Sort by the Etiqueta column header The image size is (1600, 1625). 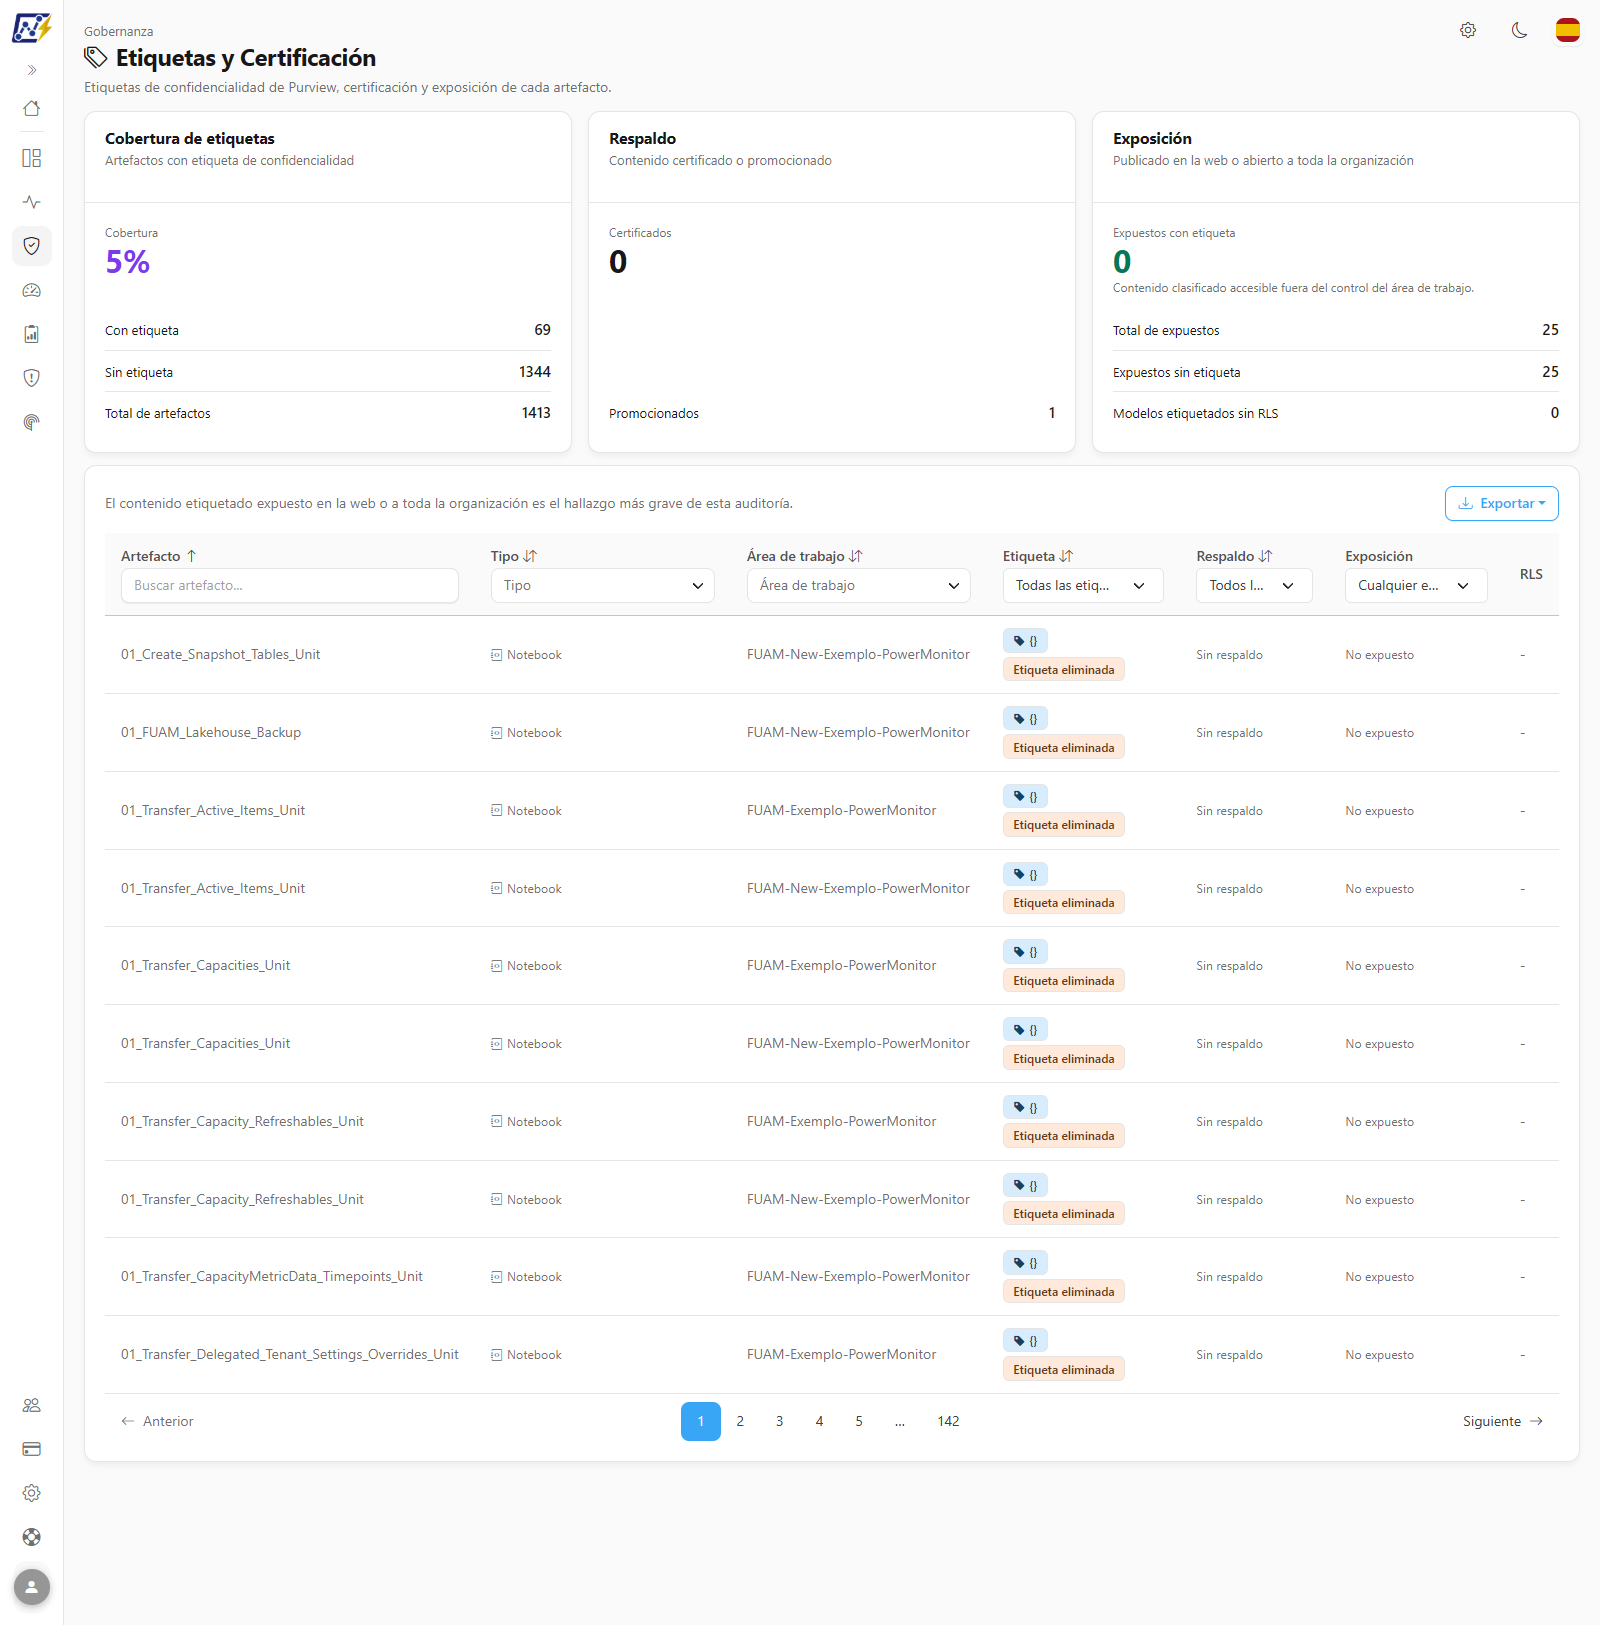tap(1038, 556)
